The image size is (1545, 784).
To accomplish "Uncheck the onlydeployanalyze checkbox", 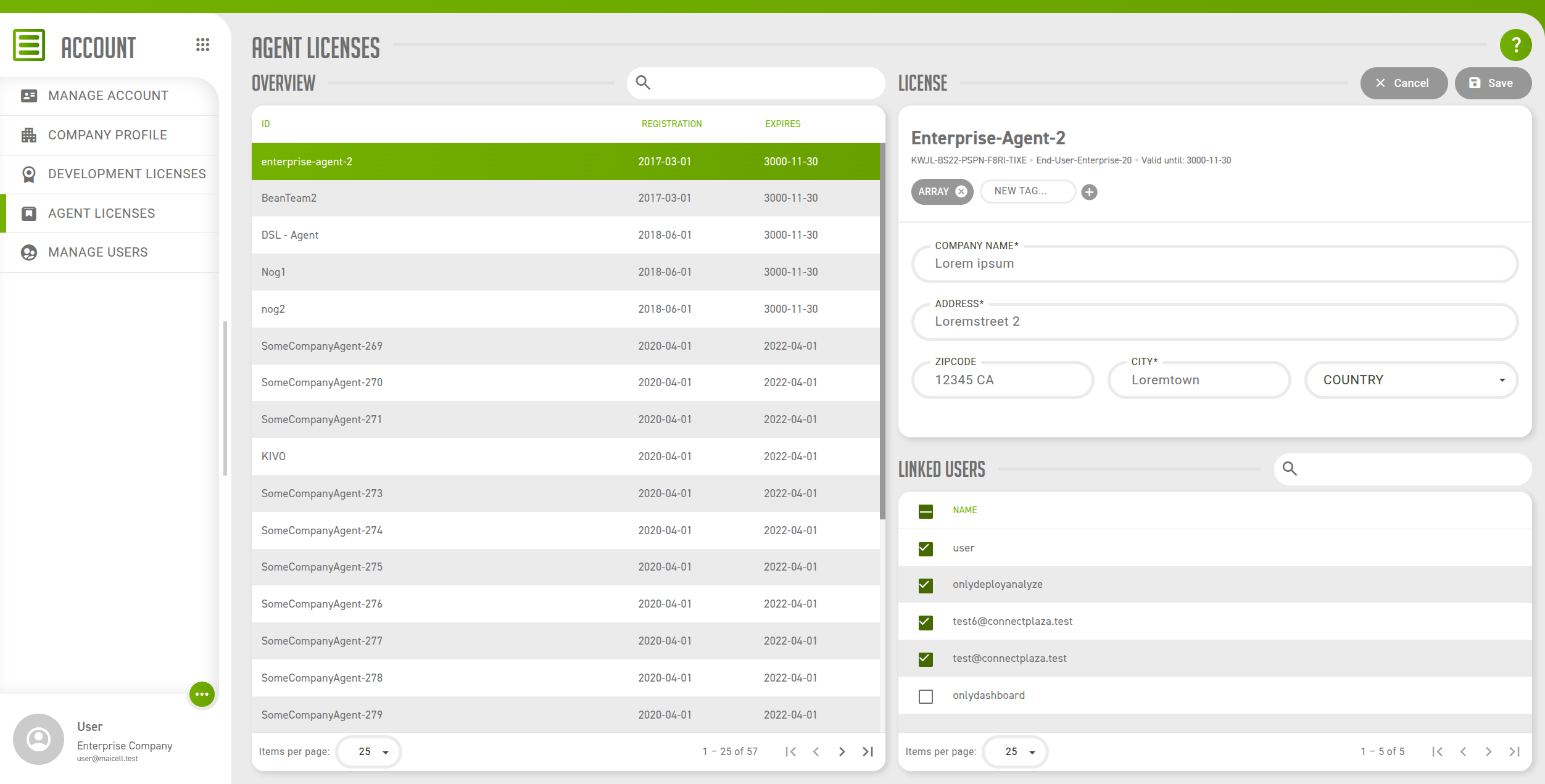I will (x=926, y=585).
